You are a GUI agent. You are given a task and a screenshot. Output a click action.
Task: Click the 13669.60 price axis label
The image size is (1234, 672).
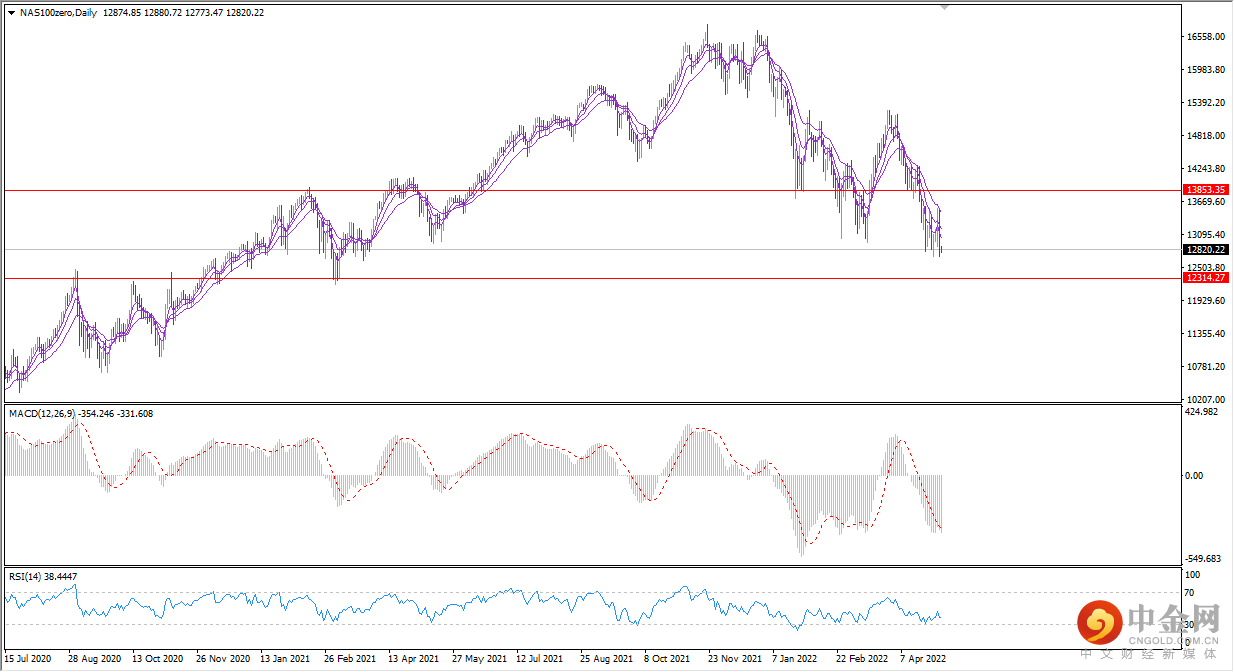[x=1205, y=202]
